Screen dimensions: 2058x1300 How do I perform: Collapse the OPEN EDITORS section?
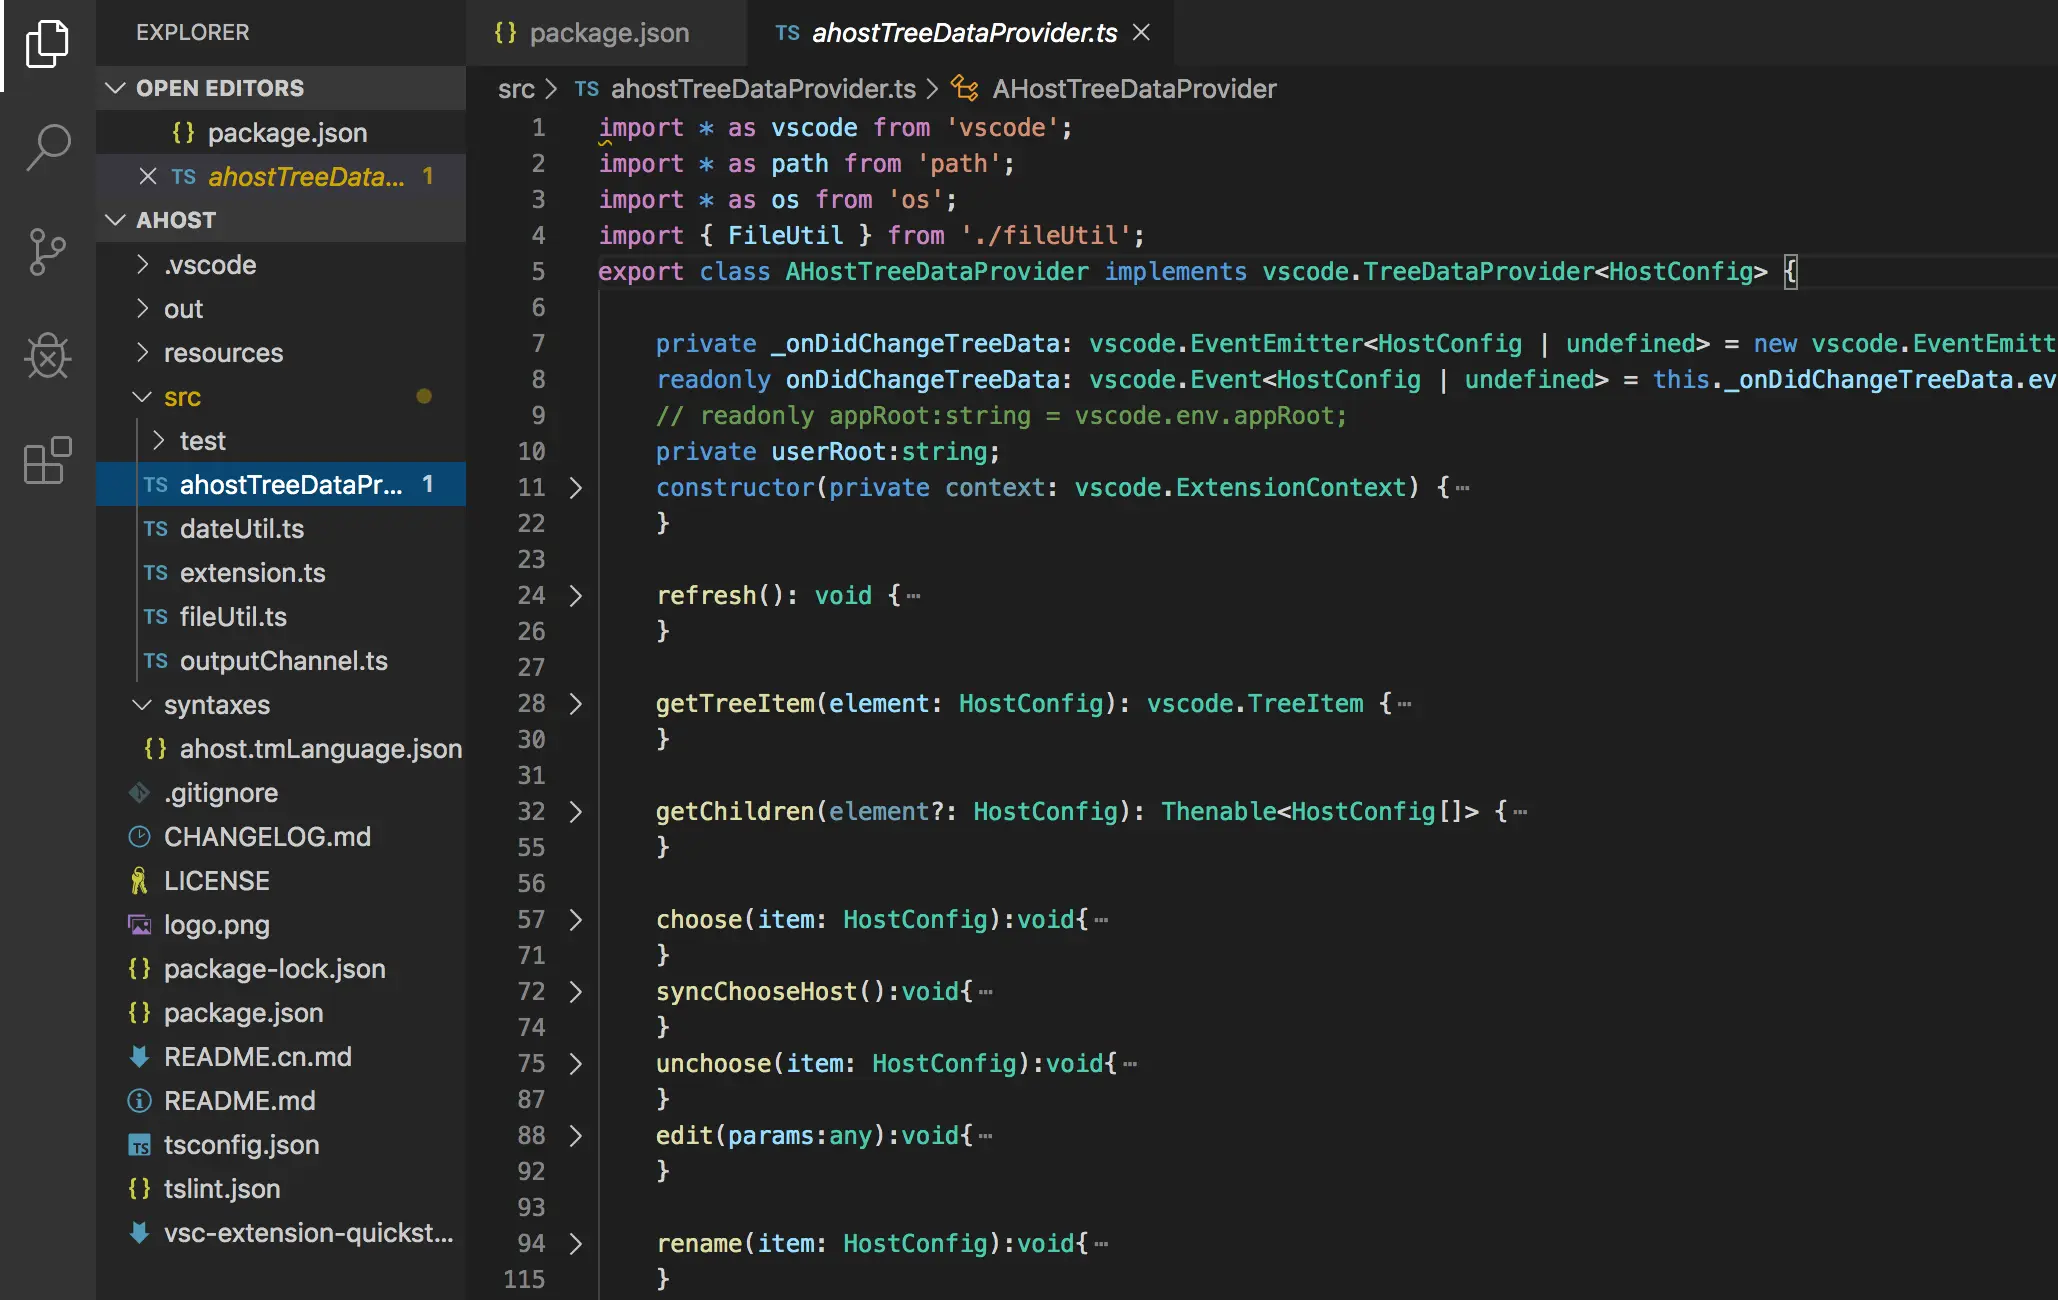coord(116,88)
